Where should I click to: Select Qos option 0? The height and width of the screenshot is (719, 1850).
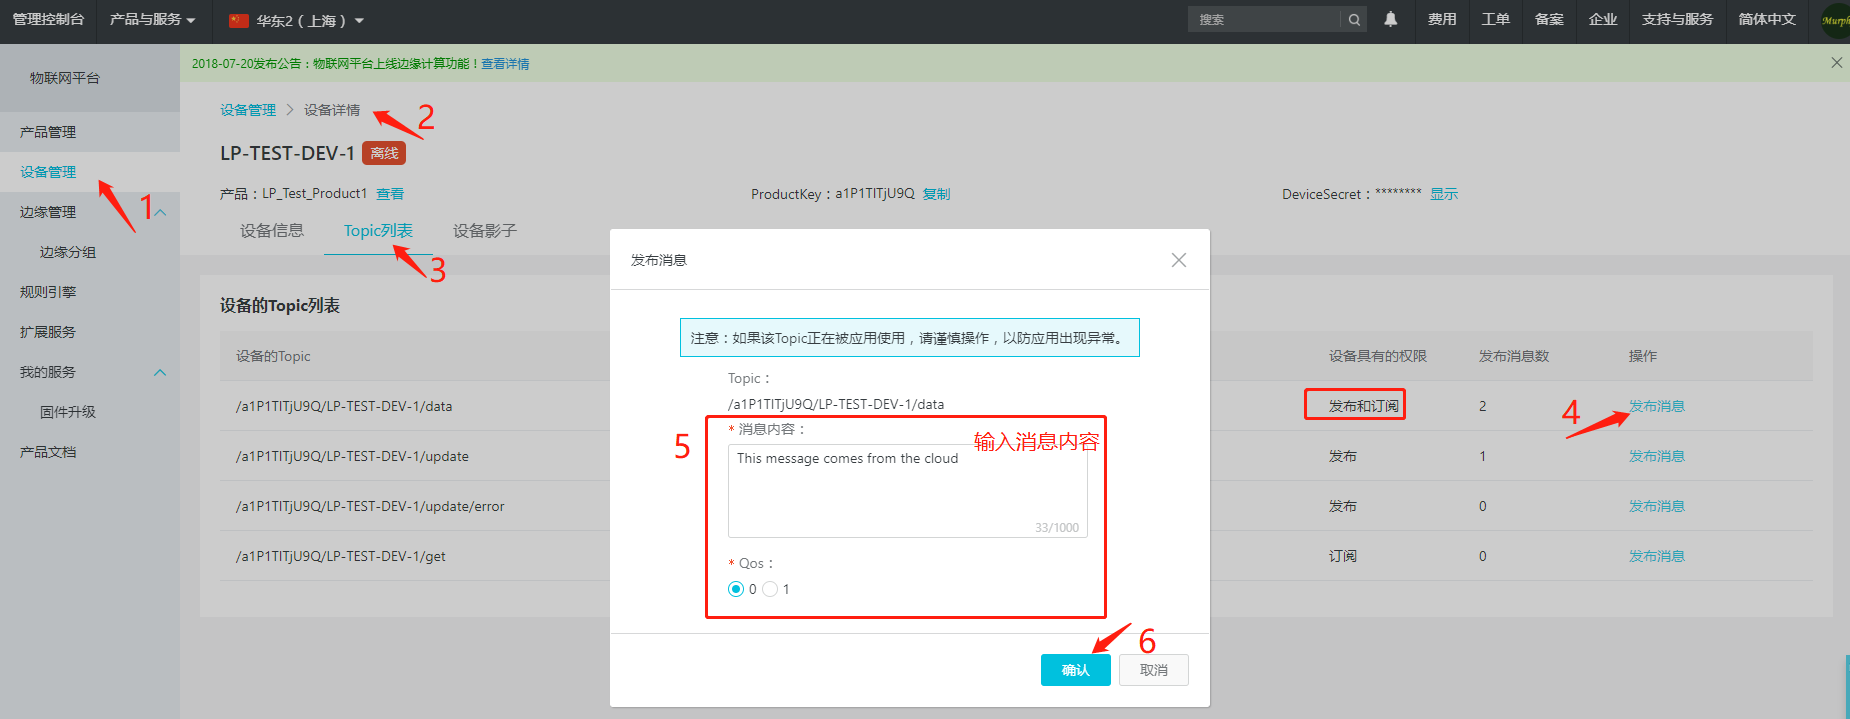point(736,589)
